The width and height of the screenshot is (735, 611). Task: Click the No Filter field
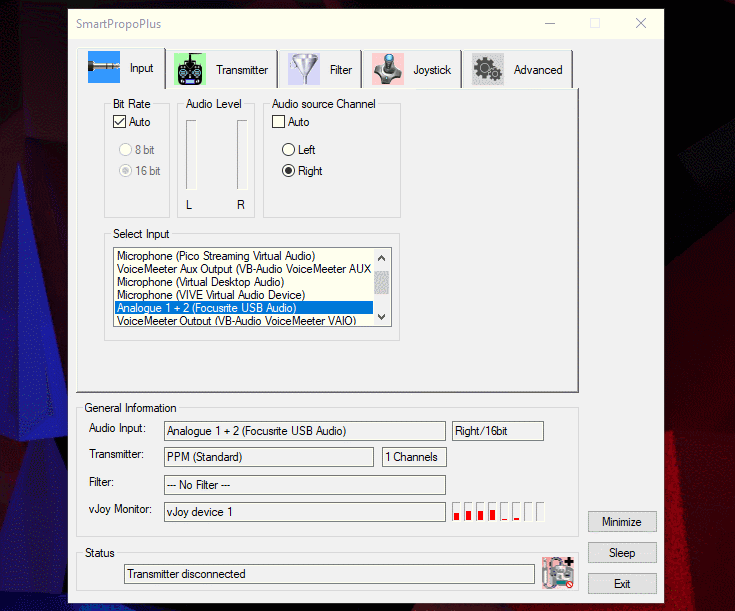coord(305,485)
